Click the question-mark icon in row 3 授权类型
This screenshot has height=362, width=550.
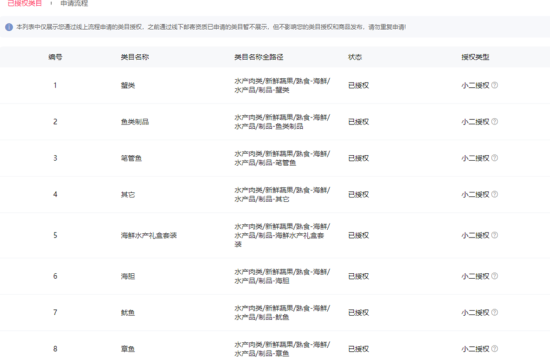click(495, 158)
